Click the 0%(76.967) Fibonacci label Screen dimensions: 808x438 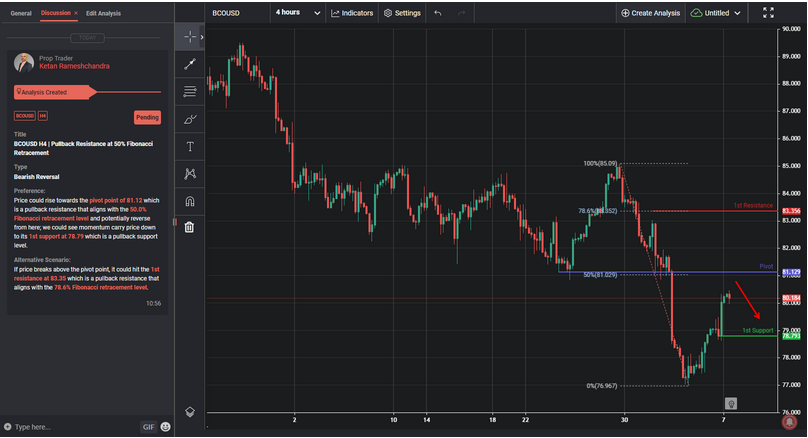(x=601, y=385)
